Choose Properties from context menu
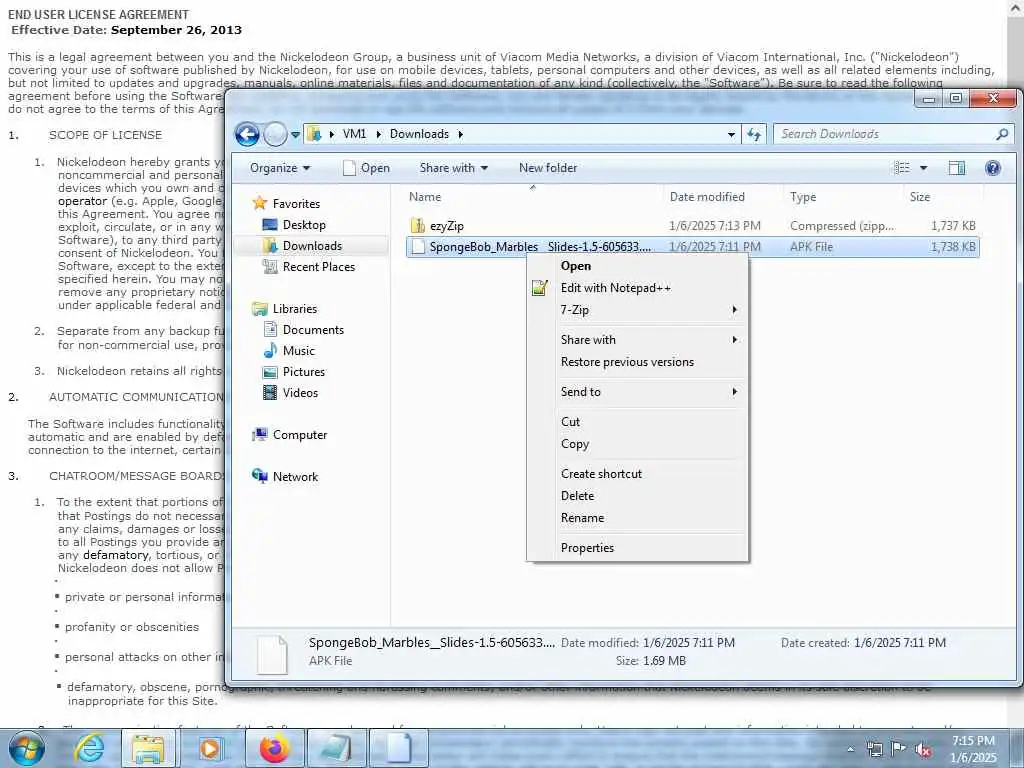1024x768 pixels. point(587,548)
